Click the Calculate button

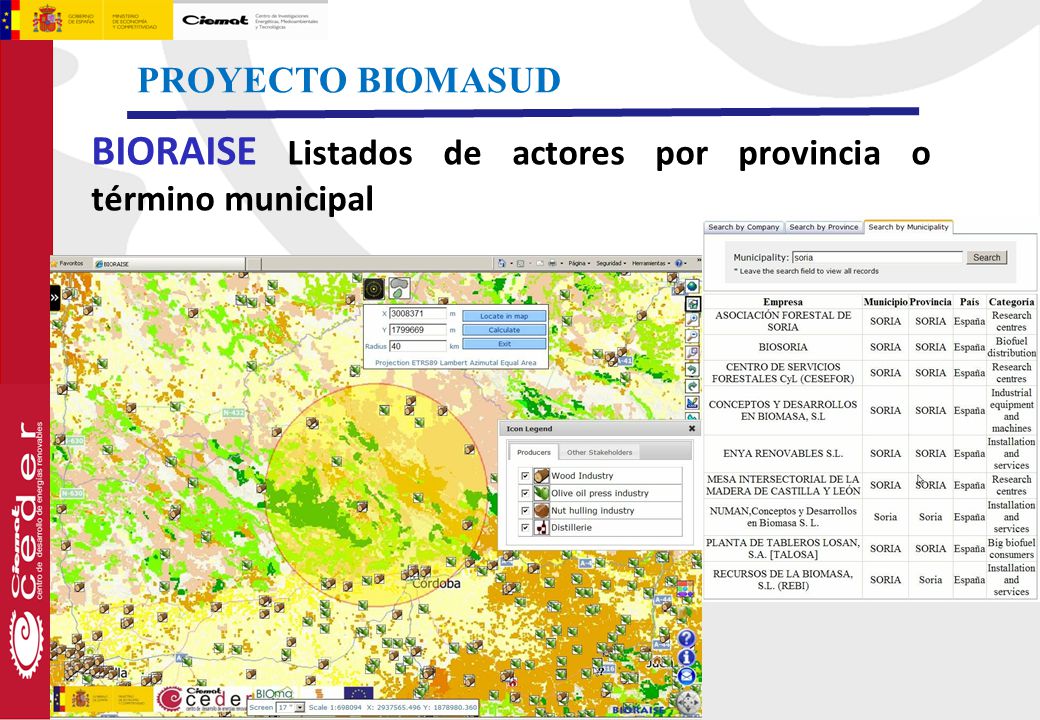[504, 330]
